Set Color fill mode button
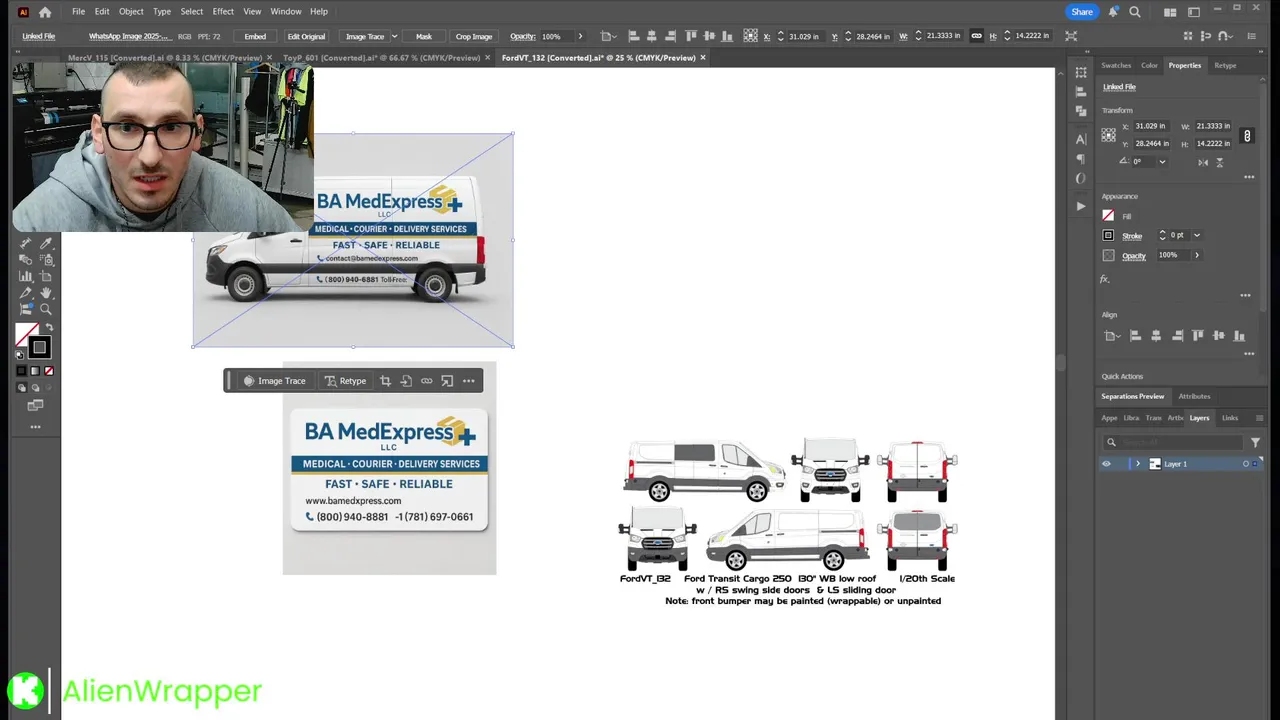1280x720 pixels. point(21,371)
